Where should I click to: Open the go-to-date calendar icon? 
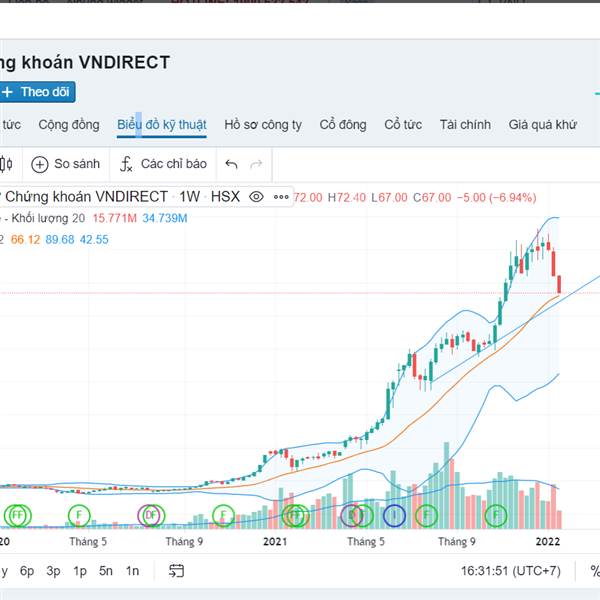176,571
